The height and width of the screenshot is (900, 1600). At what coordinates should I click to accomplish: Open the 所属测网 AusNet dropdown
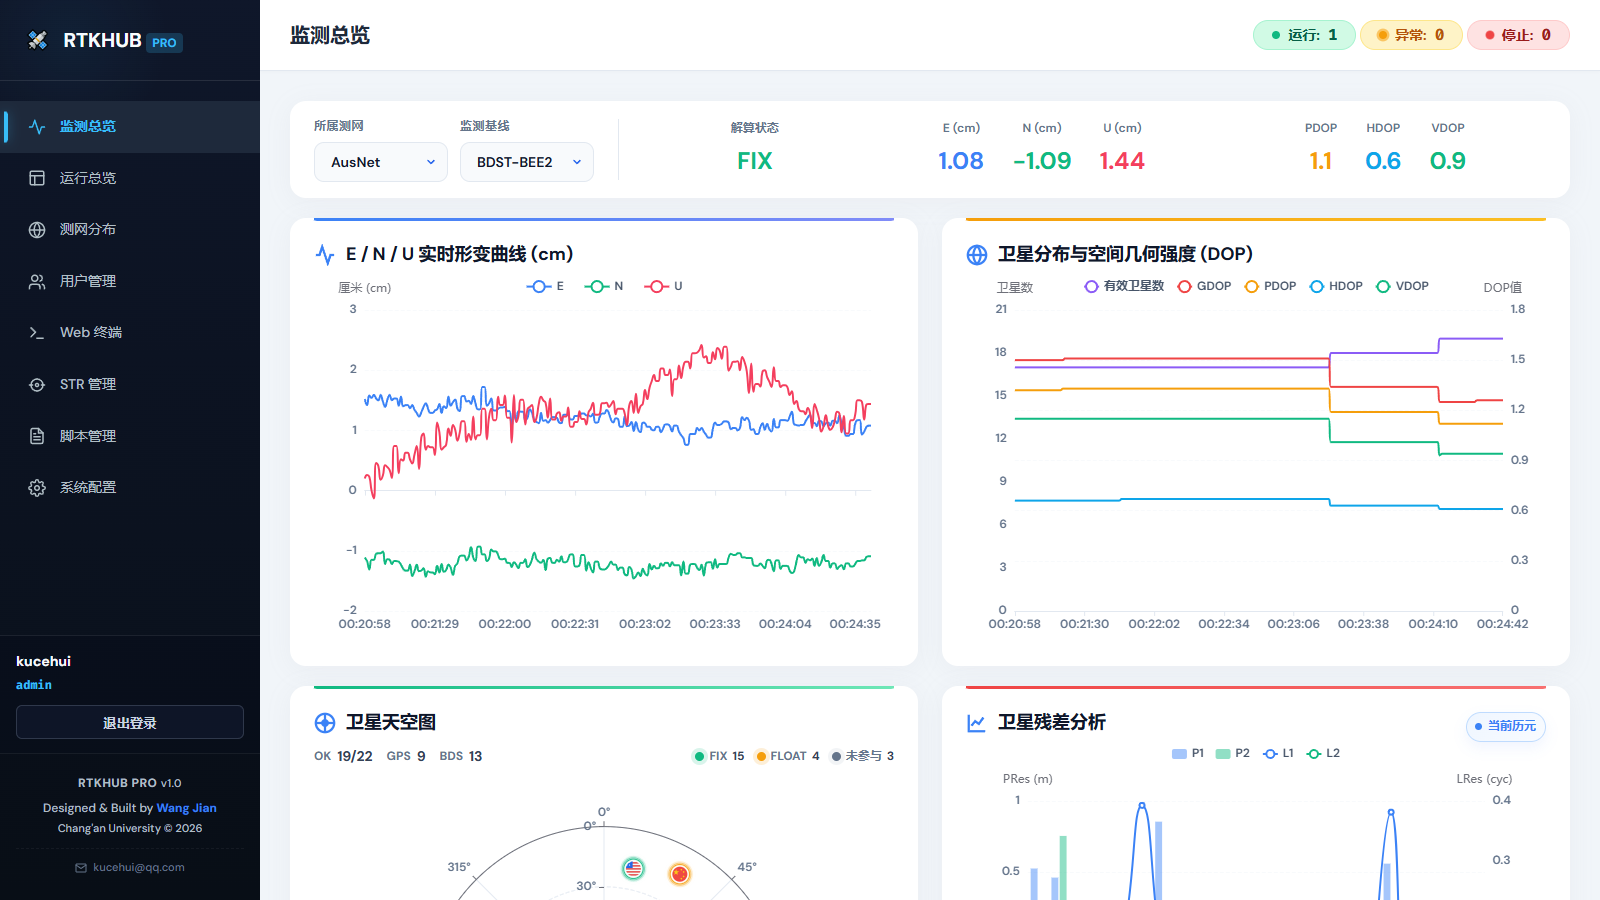(381, 162)
